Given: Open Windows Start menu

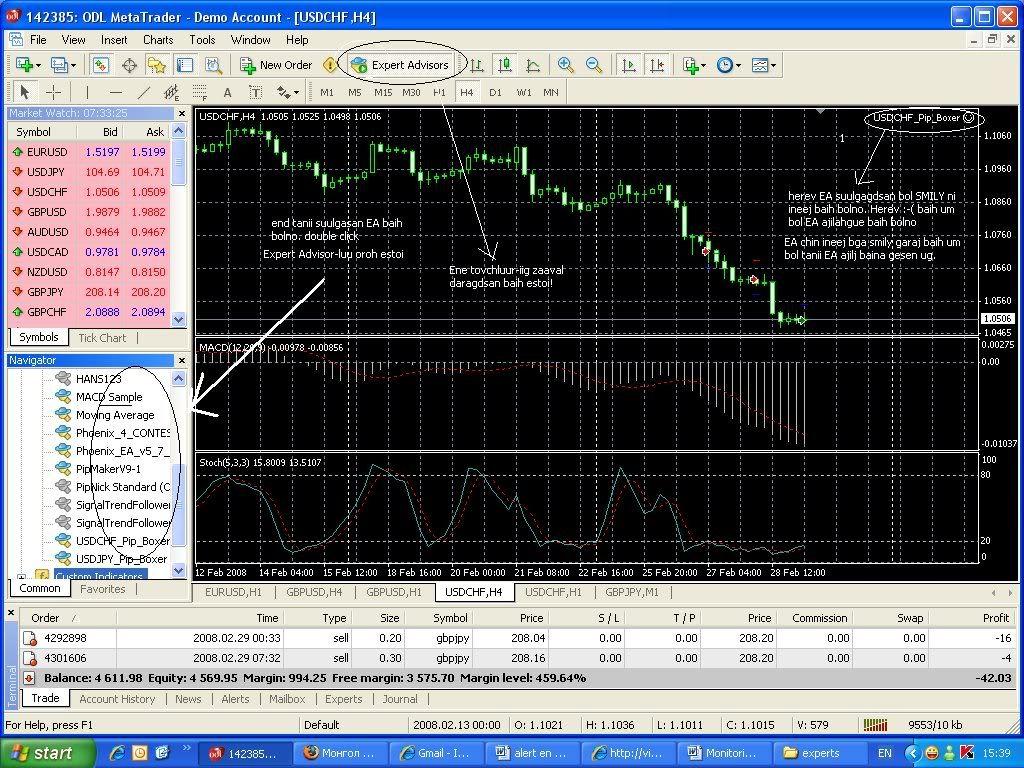Looking at the screenshot, I should click(47, 753).
